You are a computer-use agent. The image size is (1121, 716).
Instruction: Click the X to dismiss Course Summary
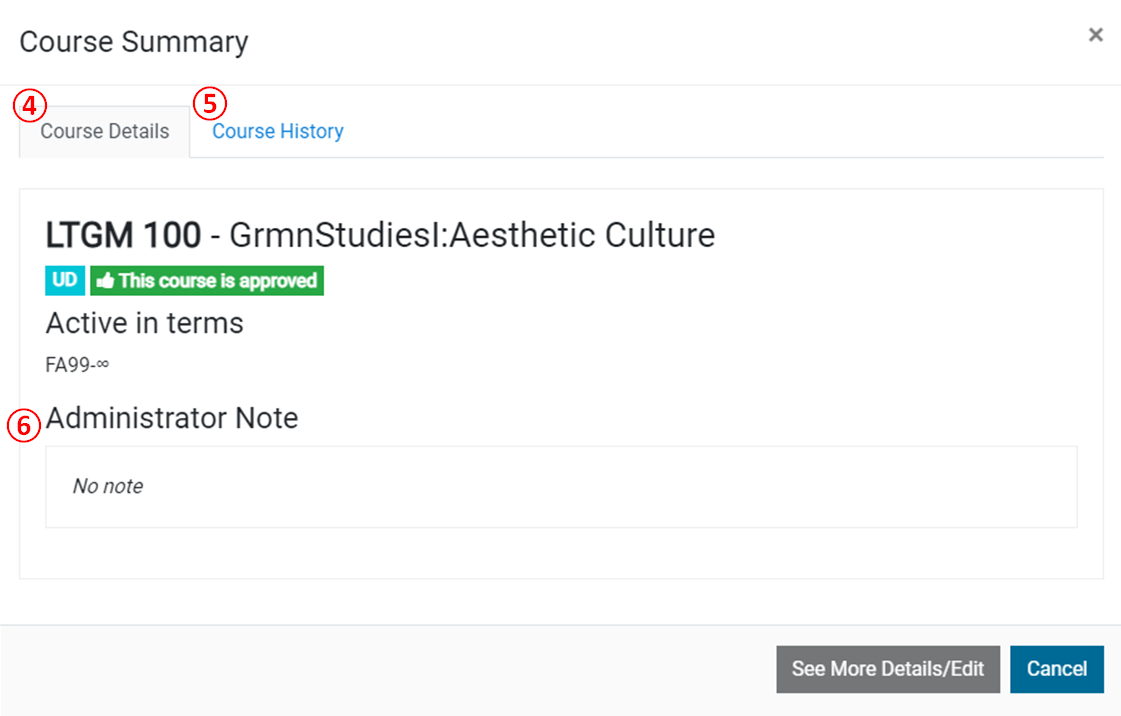[1095, 34]
